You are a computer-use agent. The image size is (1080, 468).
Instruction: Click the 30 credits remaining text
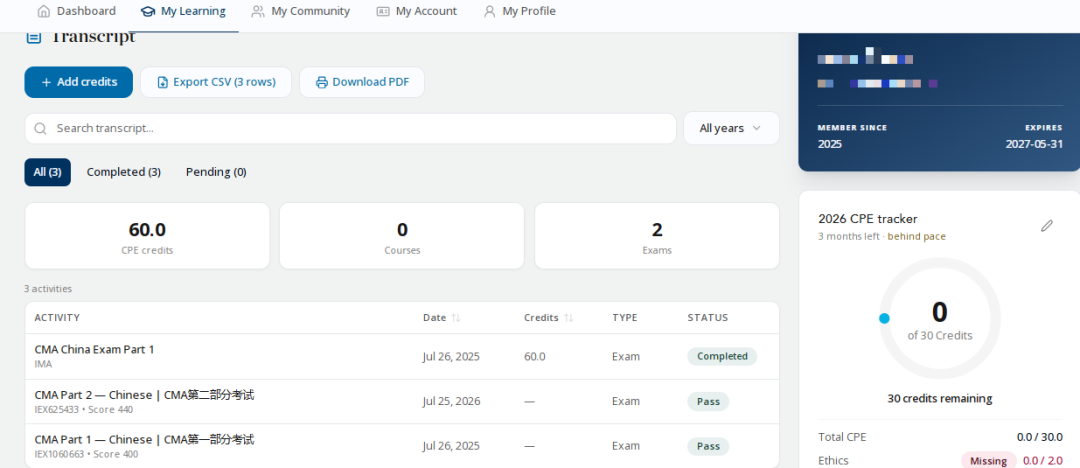tap(939, 398)
